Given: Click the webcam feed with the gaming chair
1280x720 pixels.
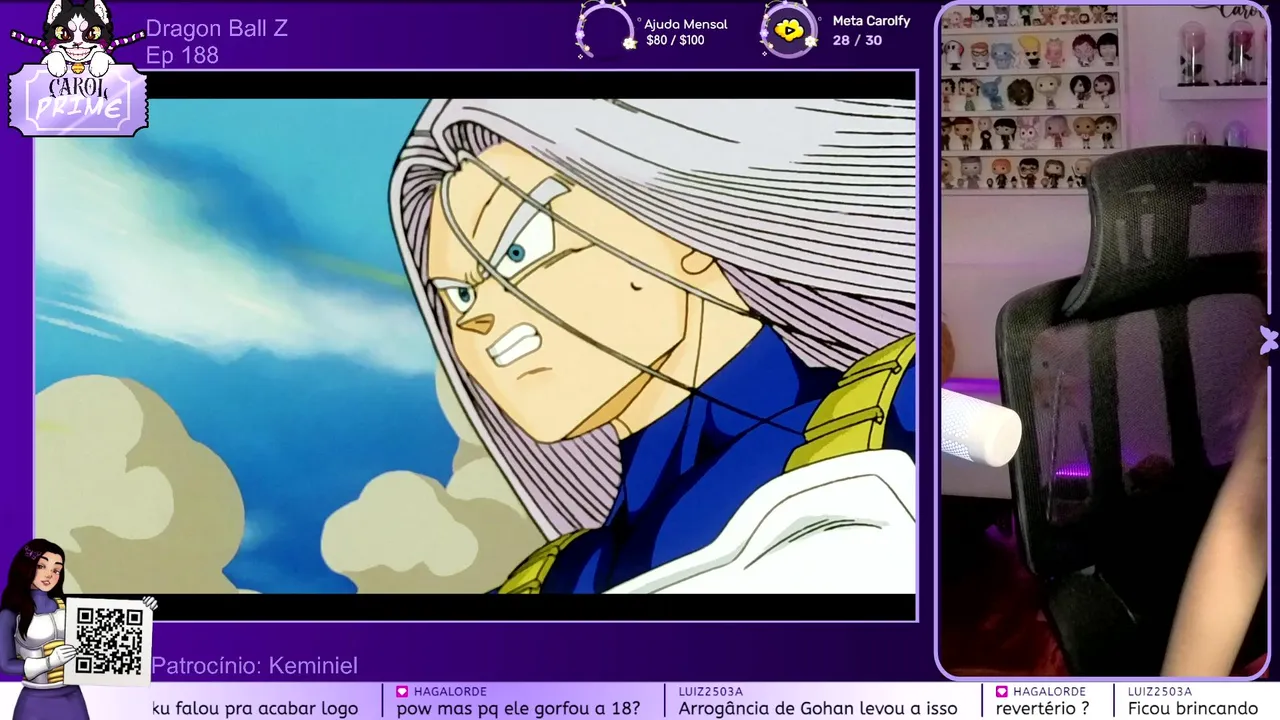Looking at the screenshot, I should (x=1105, y=340).
